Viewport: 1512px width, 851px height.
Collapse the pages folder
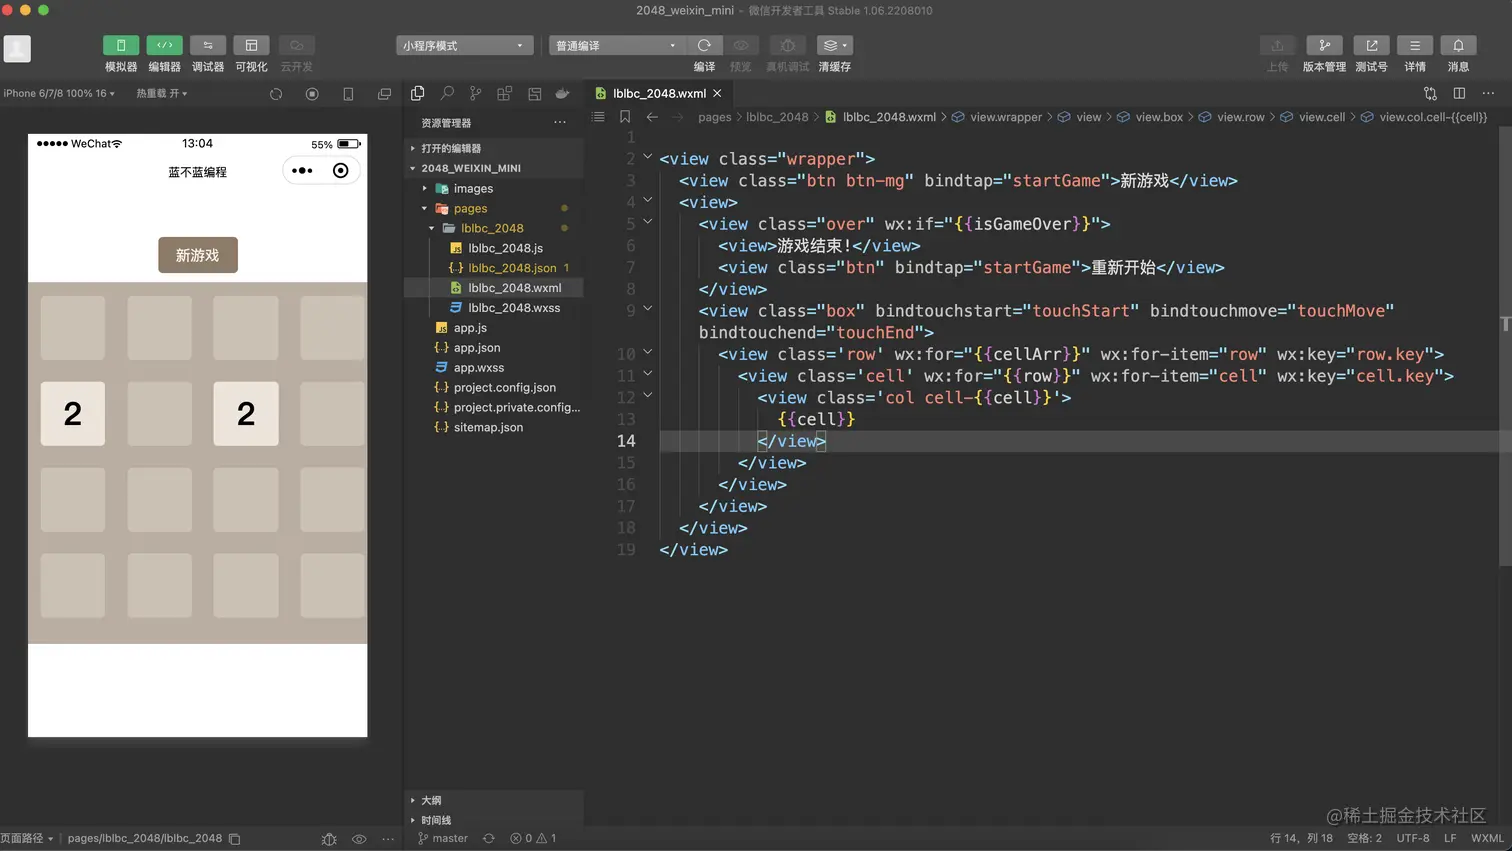(x=494, y=208)
